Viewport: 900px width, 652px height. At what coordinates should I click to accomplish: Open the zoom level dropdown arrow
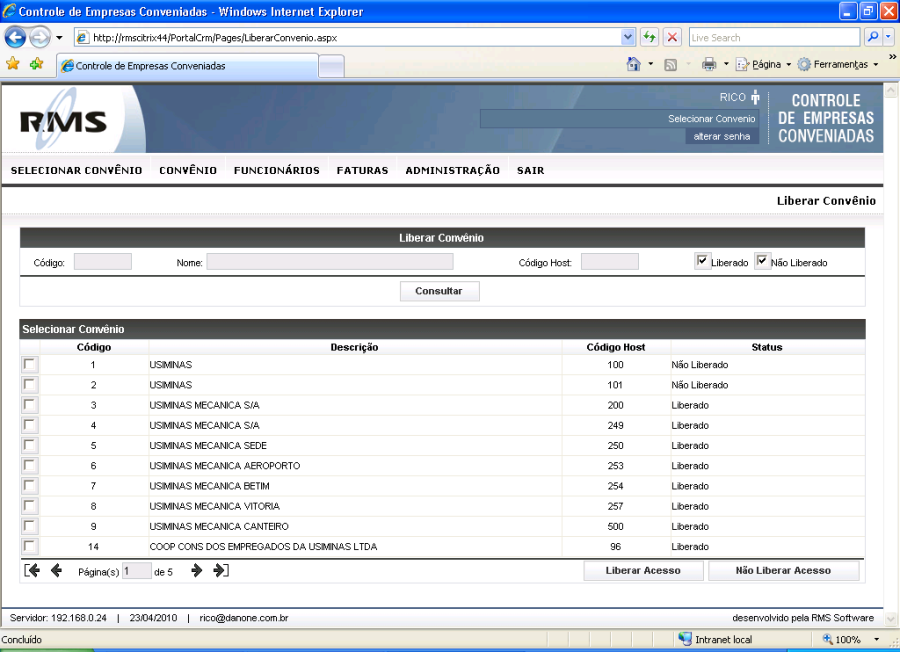pos(876,639)
